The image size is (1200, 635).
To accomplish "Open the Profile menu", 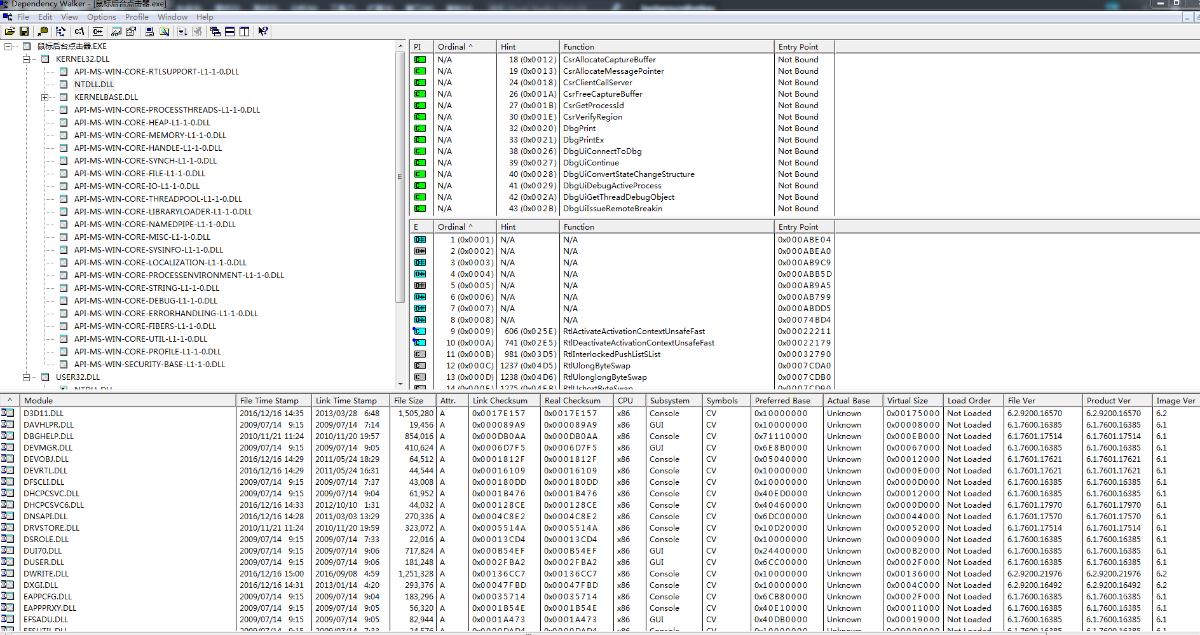I will coord(137,17).
